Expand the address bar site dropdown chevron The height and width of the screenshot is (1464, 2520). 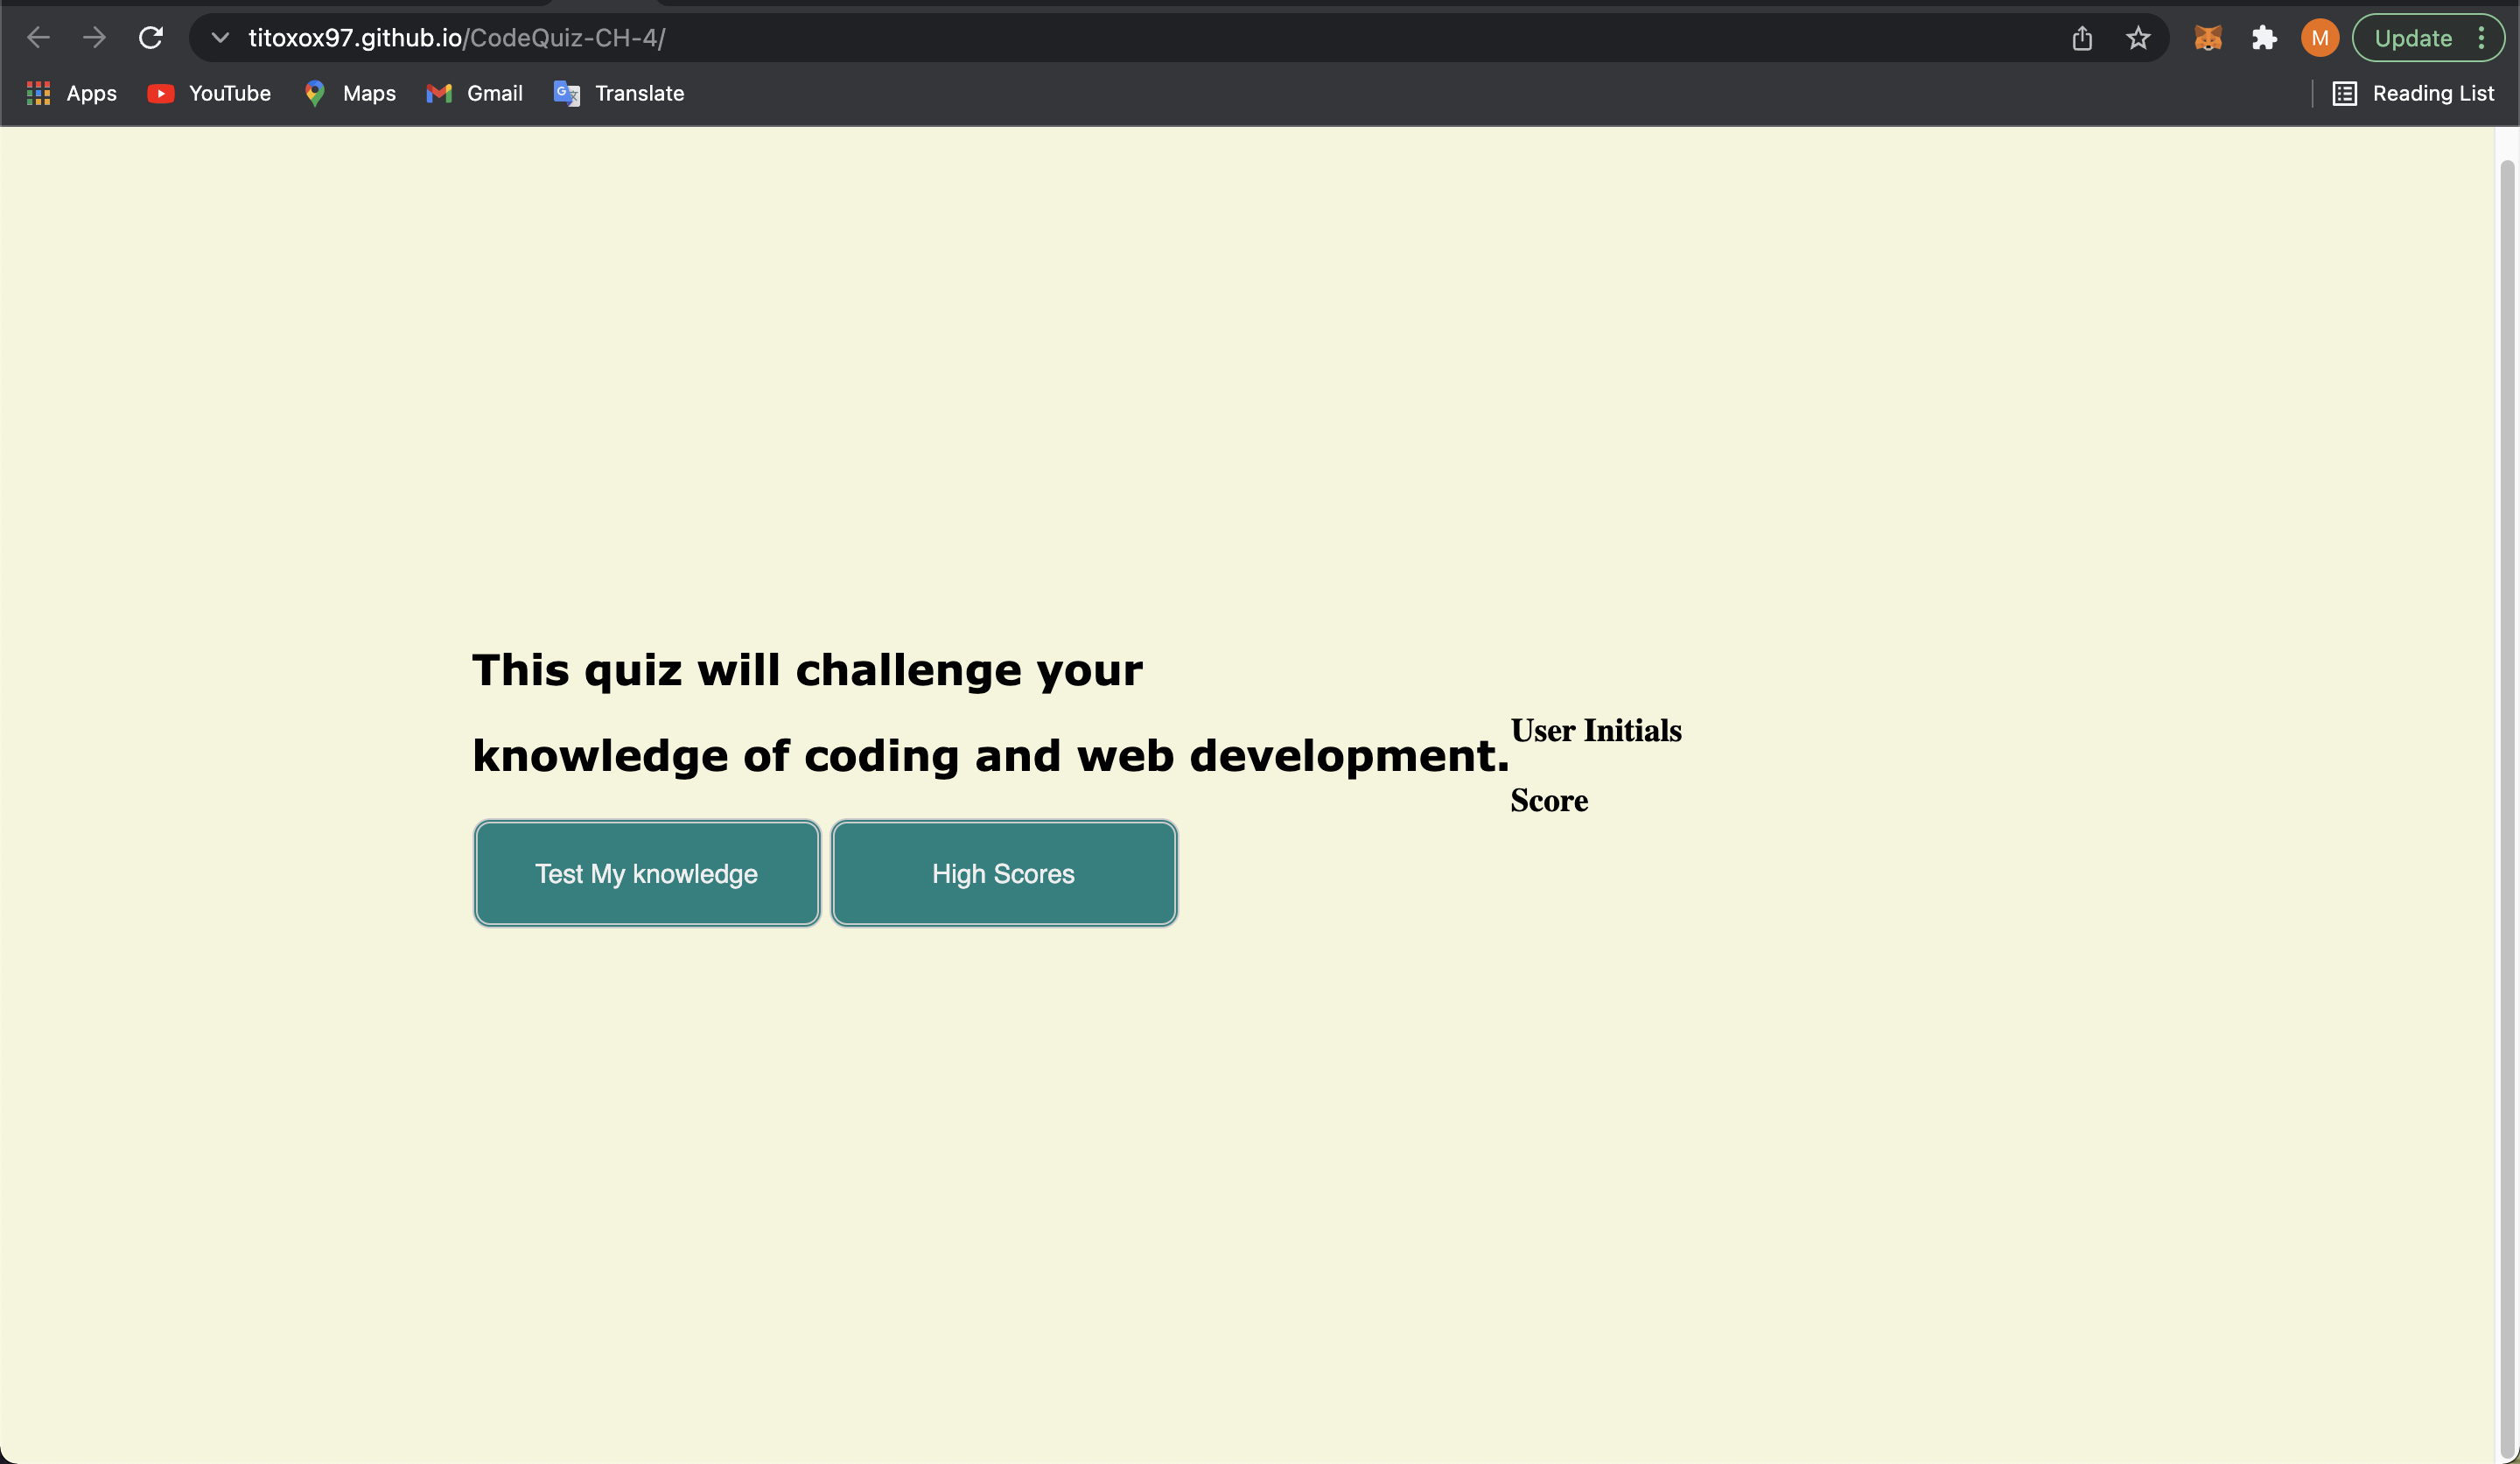[220, 38]
